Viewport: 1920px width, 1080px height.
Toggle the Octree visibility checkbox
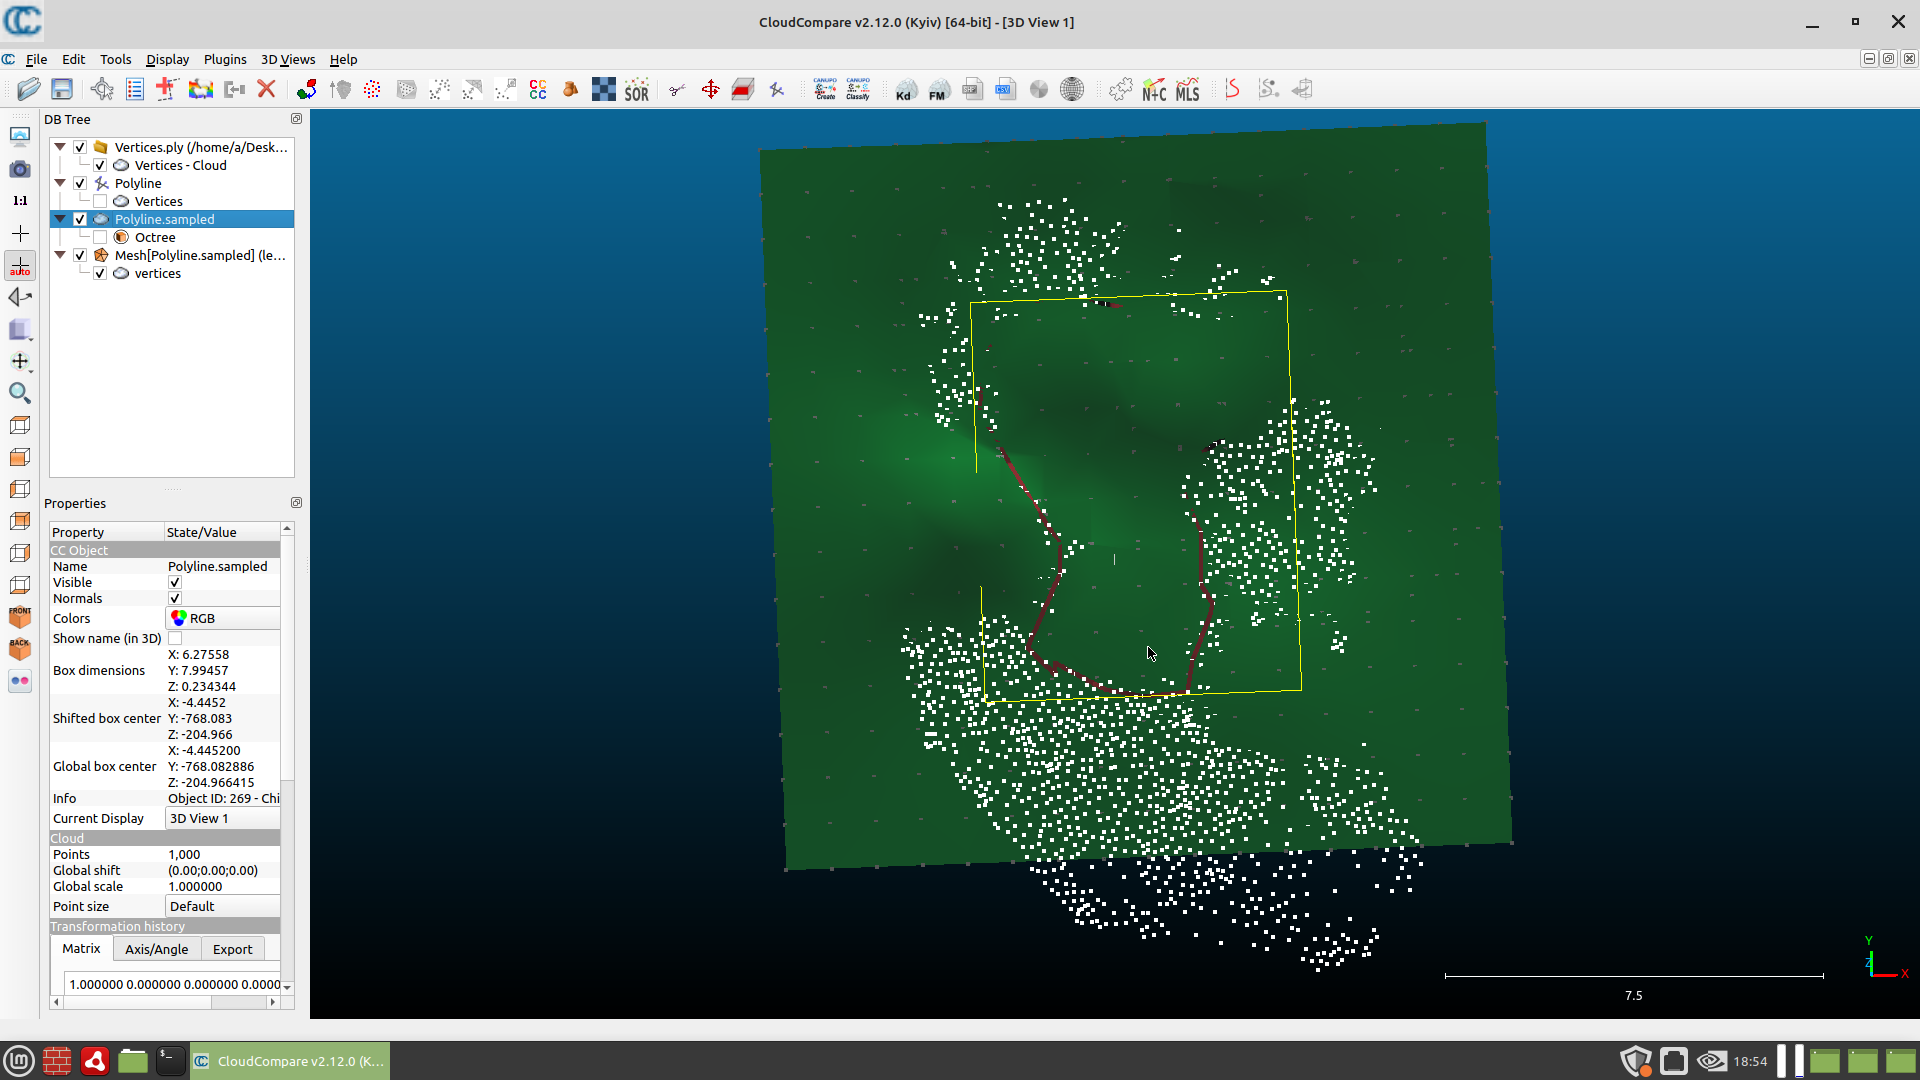click(100, 237)
